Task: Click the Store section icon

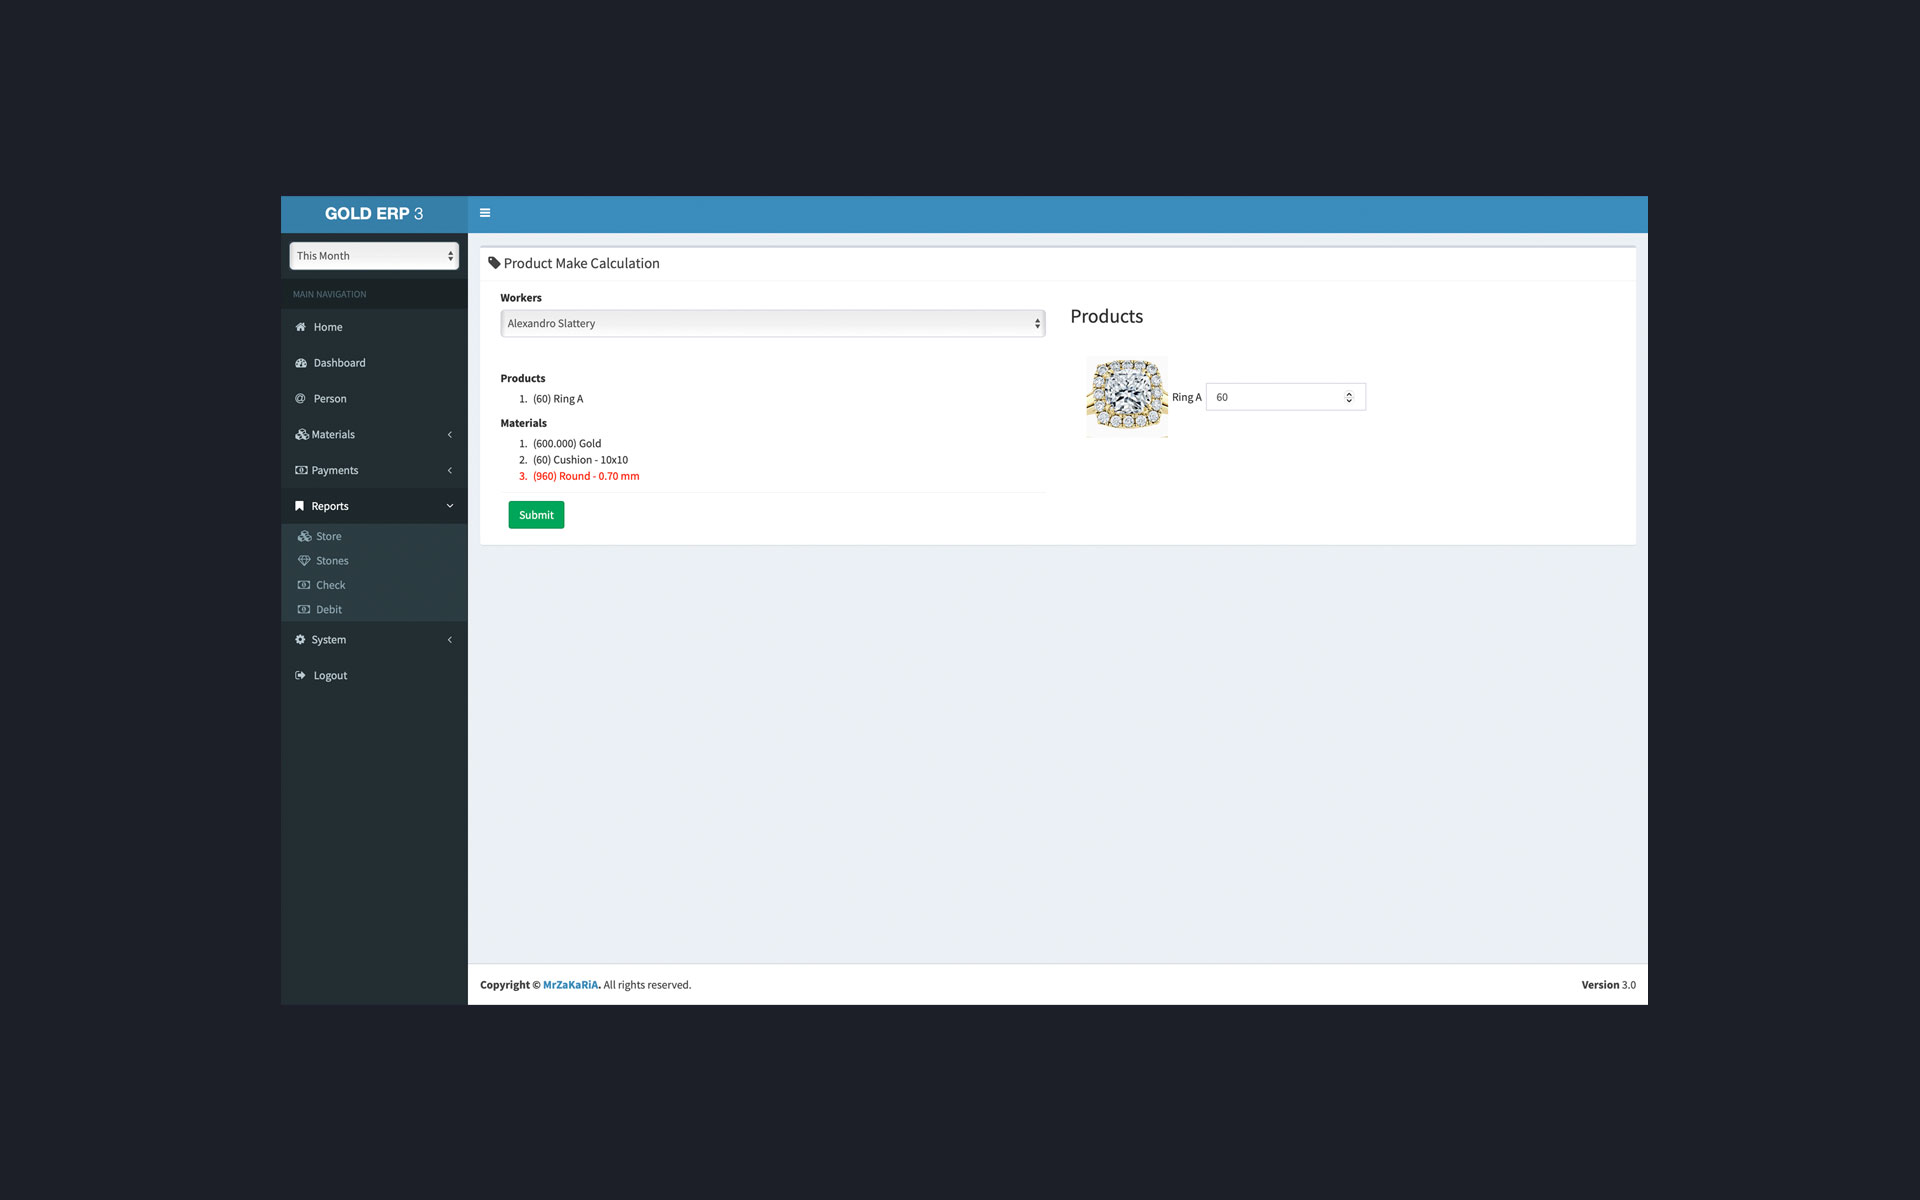Action: pos(304,535)
